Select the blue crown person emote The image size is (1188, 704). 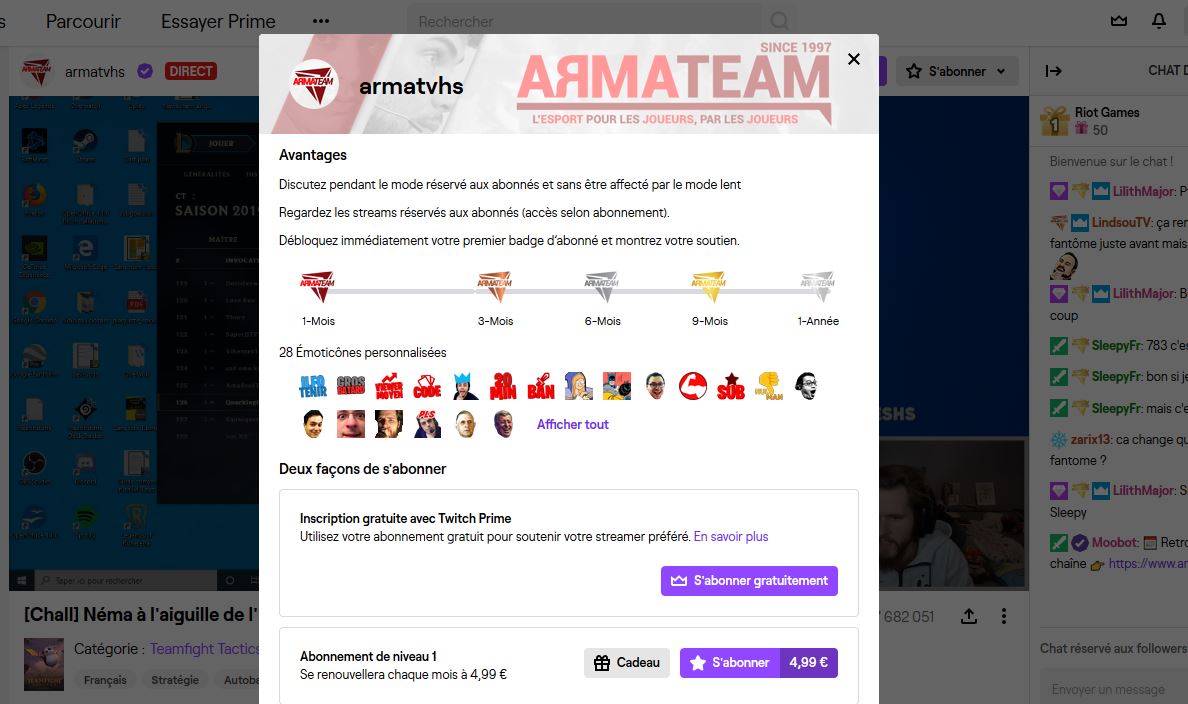(x=464, y=386)
